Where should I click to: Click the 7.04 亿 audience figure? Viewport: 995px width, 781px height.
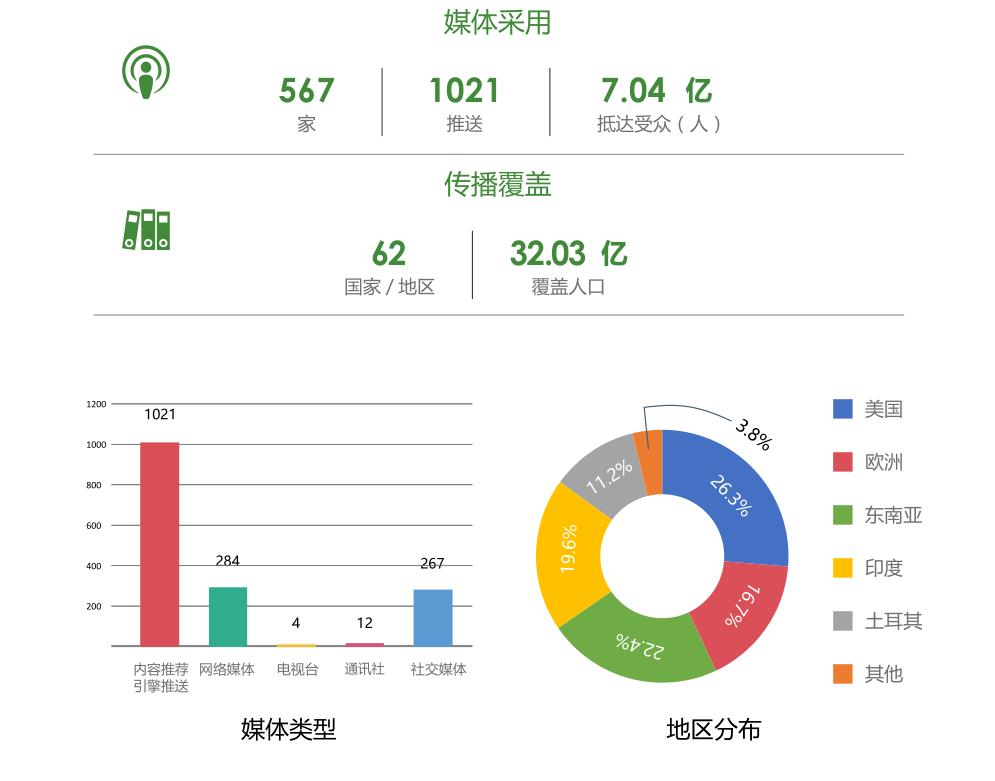tap(657, 90)
